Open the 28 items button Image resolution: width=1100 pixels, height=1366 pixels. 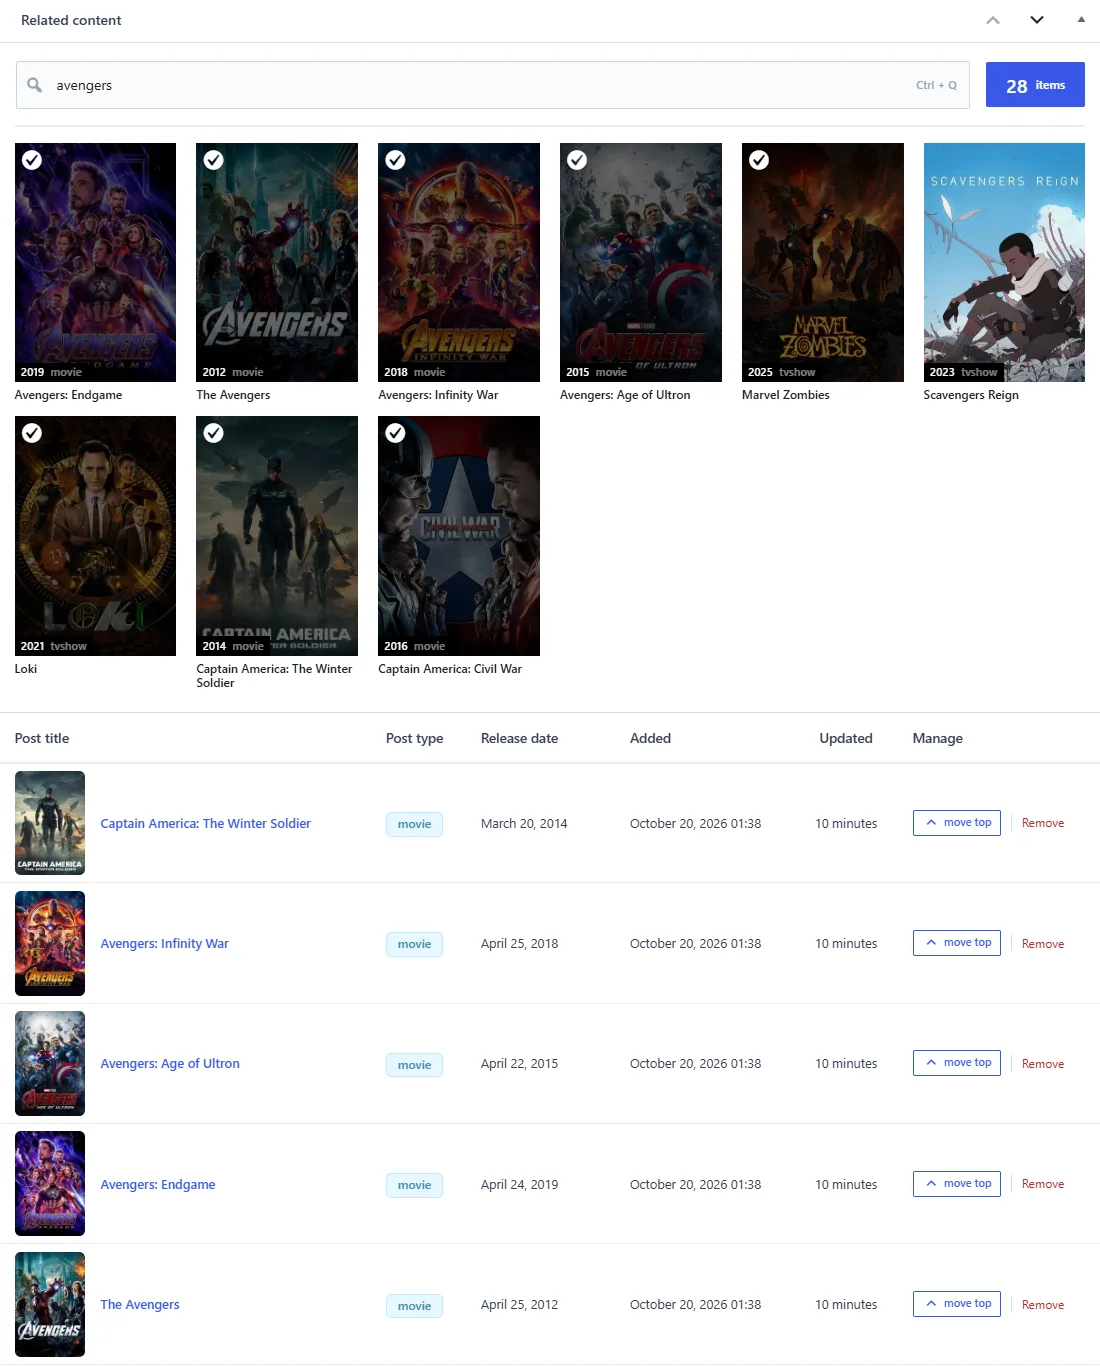[1035, 85]
